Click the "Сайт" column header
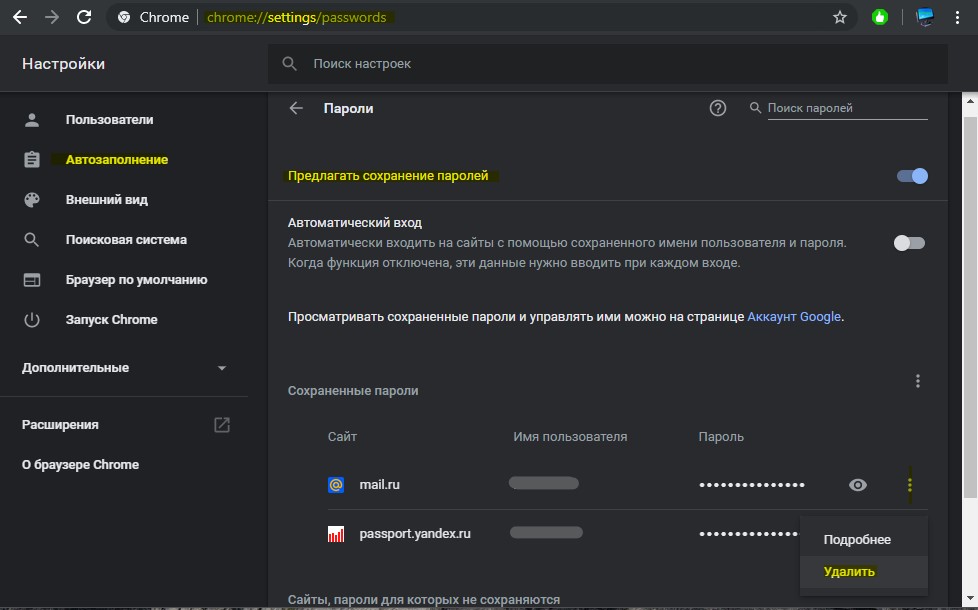This screenshot has height=610, width=978. [x=342, y=437]
